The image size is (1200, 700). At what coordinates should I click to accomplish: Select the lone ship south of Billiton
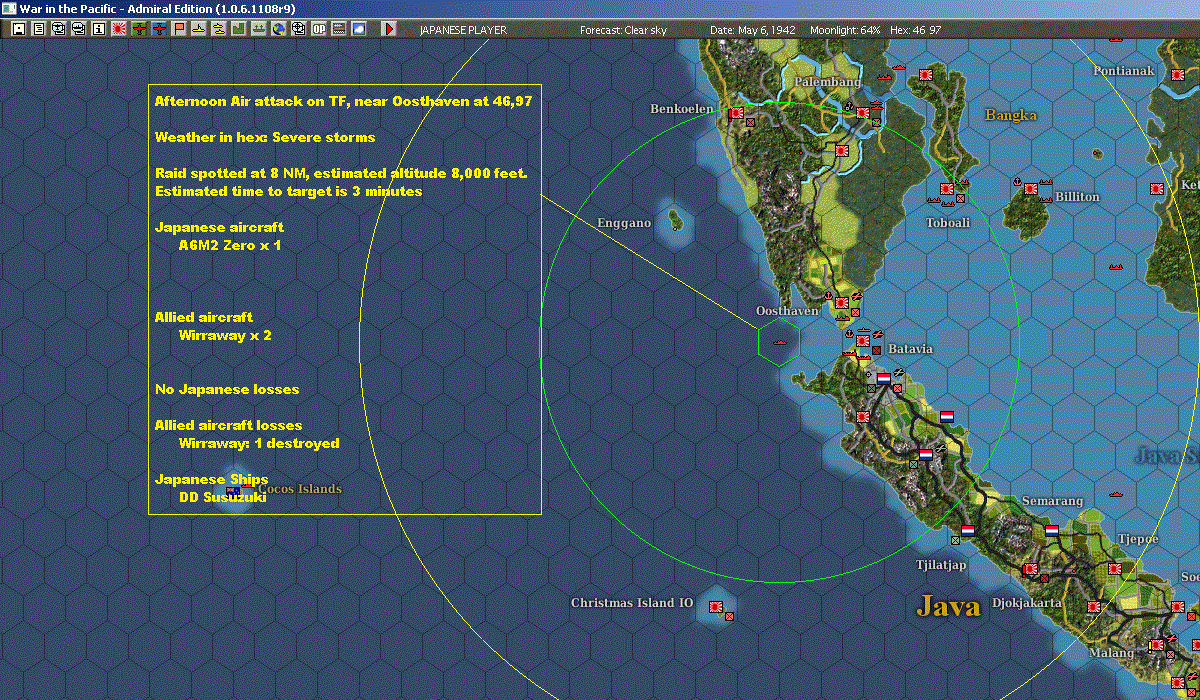pyautogui.click(x=1116, y=267)
